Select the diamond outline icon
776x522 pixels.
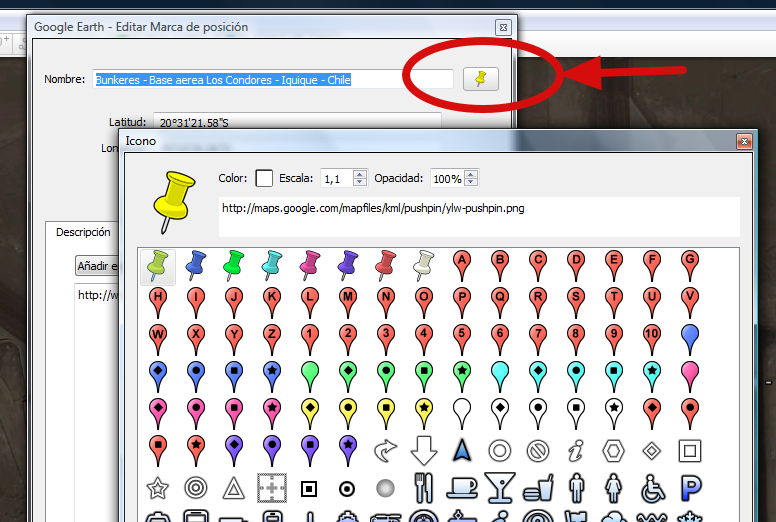click(652, 451)
